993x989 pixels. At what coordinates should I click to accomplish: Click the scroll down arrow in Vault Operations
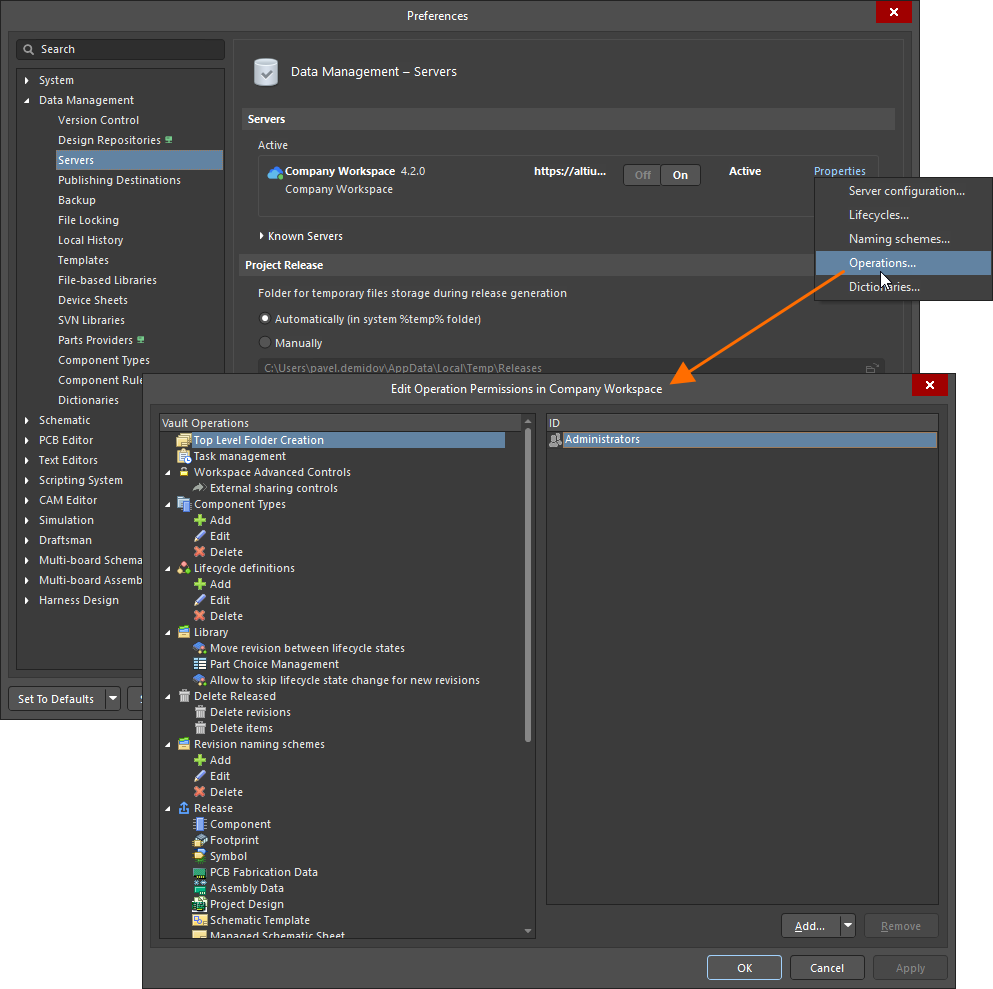coord(528,931)
